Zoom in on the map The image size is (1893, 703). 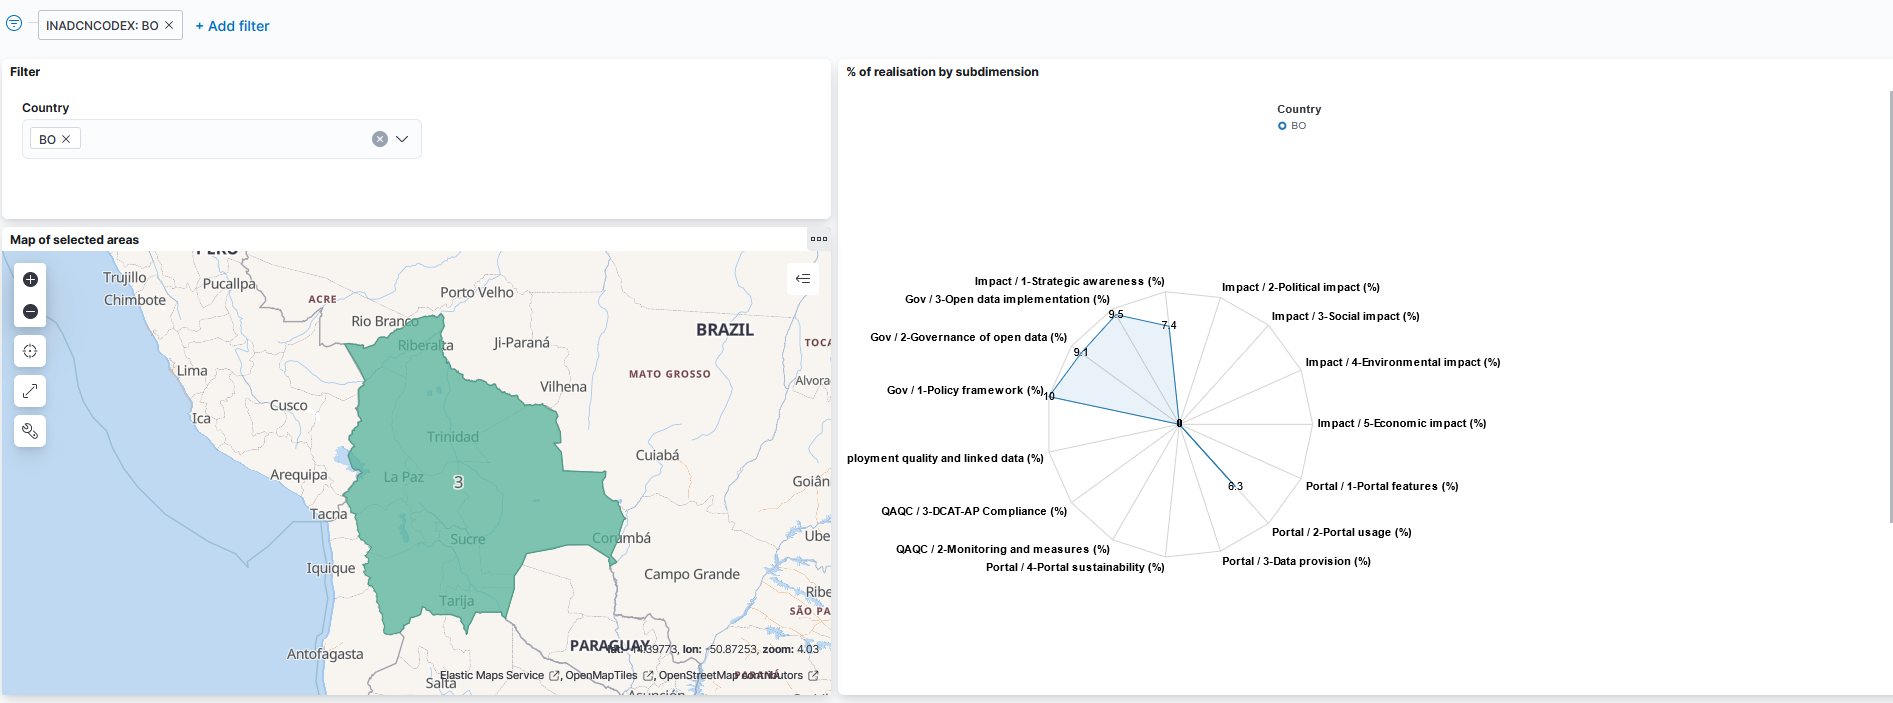[30, 280]
